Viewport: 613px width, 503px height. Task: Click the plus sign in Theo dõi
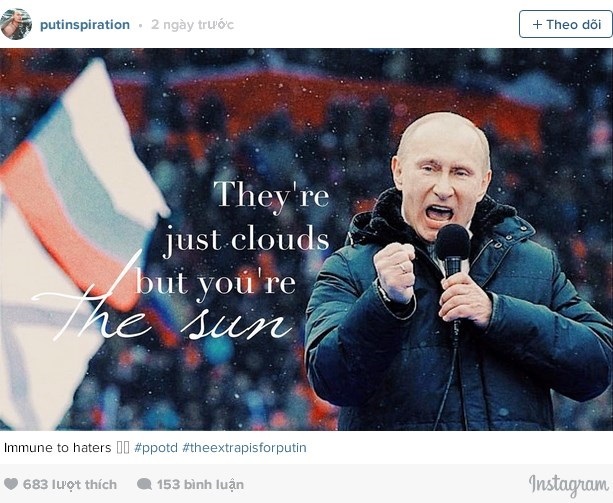538,25
